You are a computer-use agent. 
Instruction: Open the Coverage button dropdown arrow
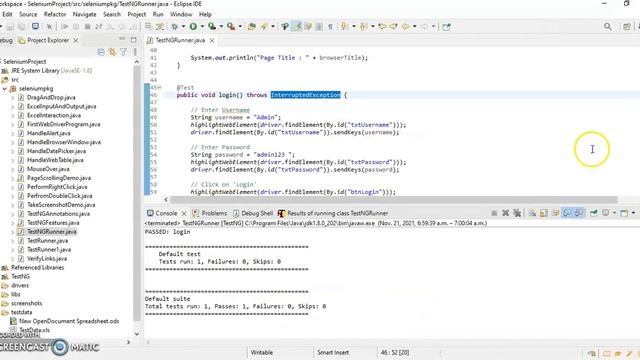tap(221, 27)
